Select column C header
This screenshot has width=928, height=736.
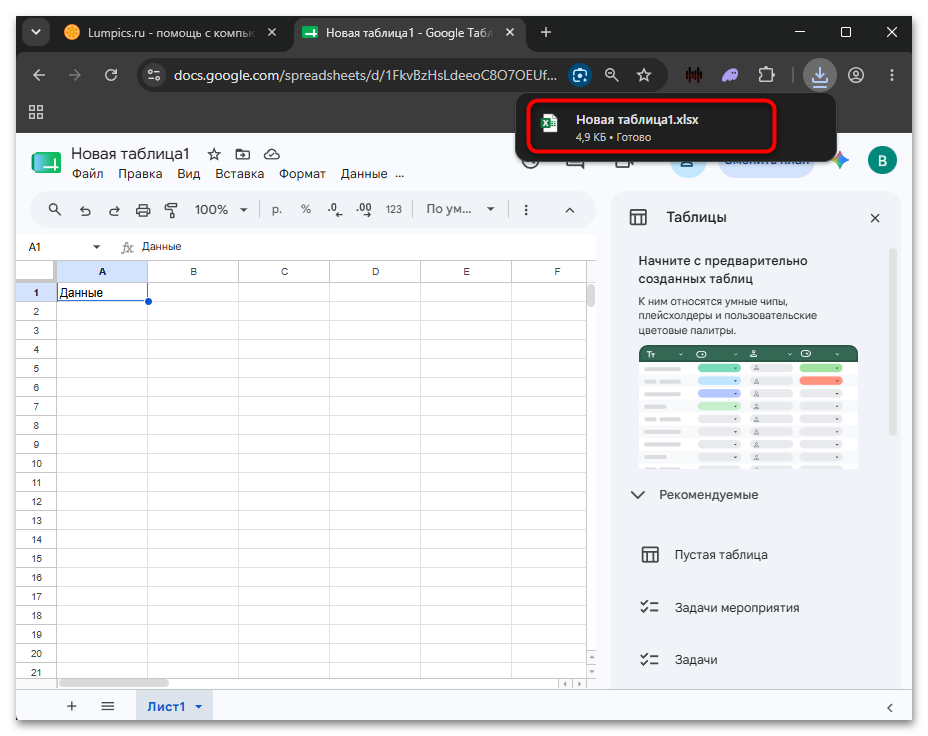(284, 272)
